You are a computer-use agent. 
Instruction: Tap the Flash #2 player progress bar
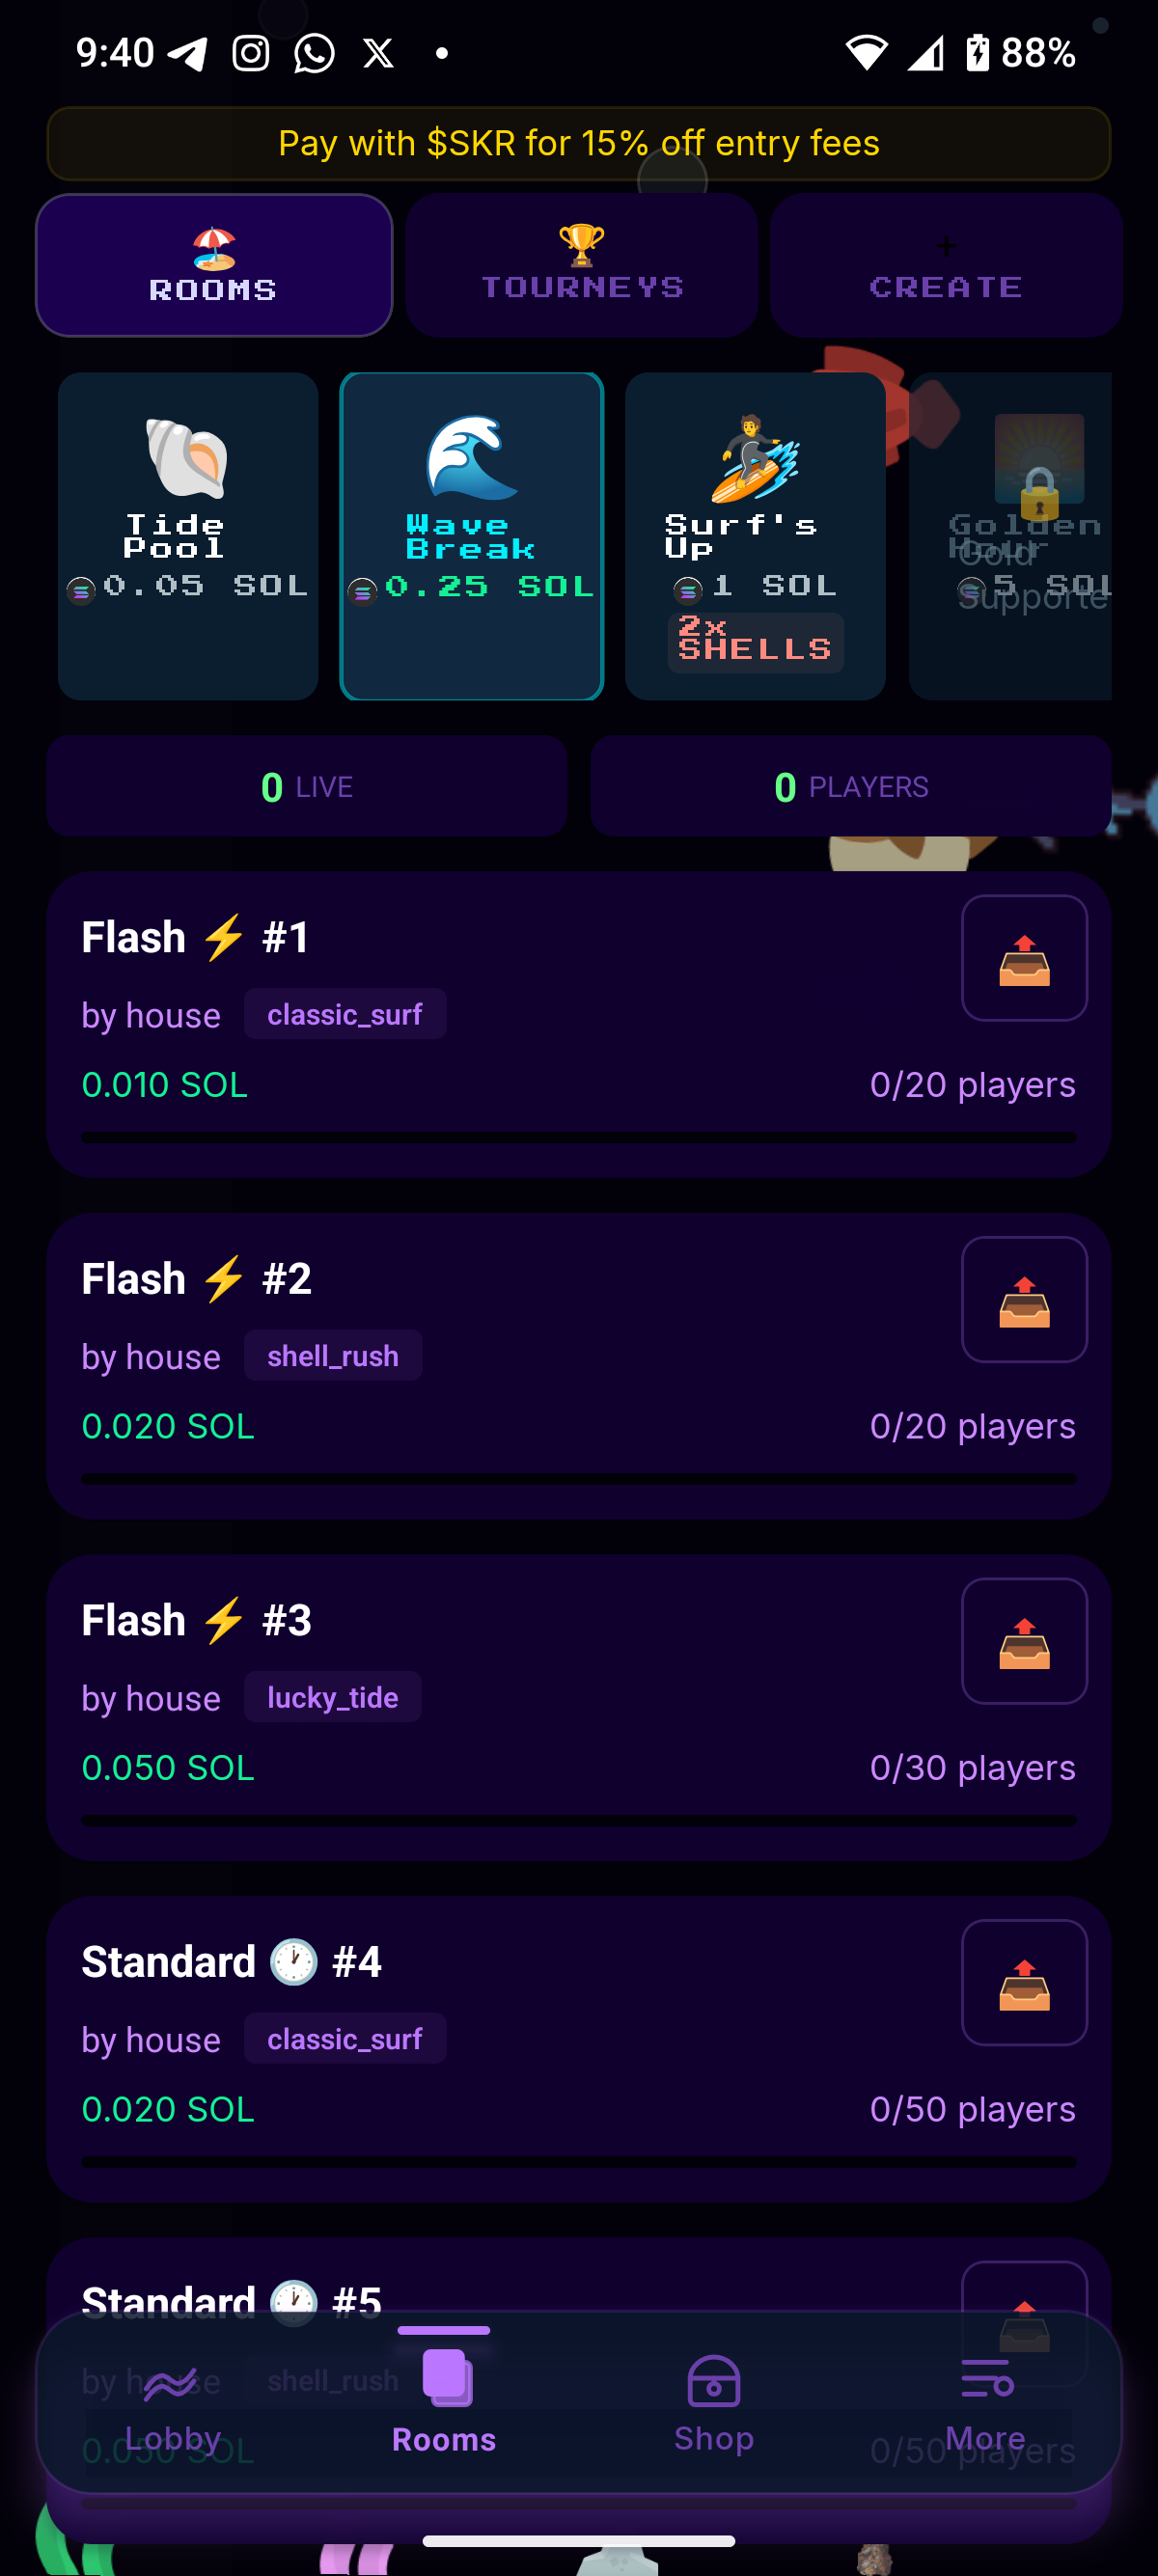tap(579, 1479)
